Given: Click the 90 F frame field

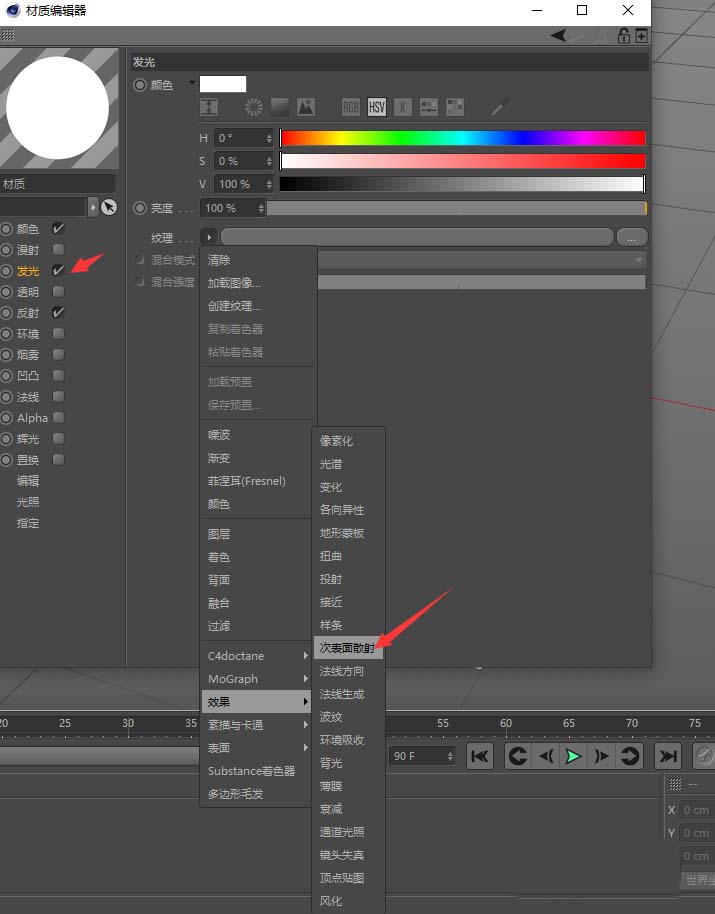Looking at the screenshot, I should pyautogui.click(x=422, y=756).
